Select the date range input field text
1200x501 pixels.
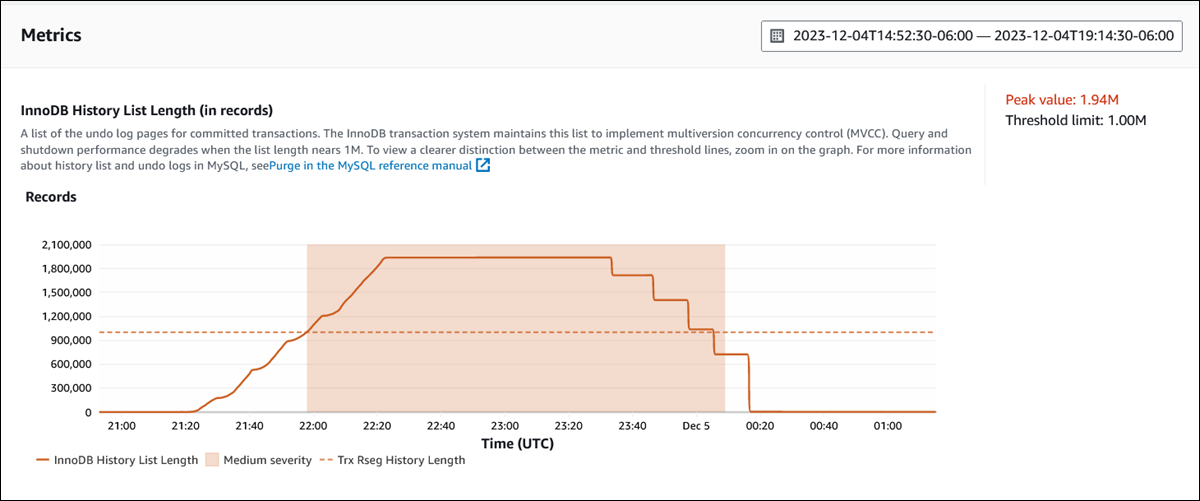[x=982, y=35]
